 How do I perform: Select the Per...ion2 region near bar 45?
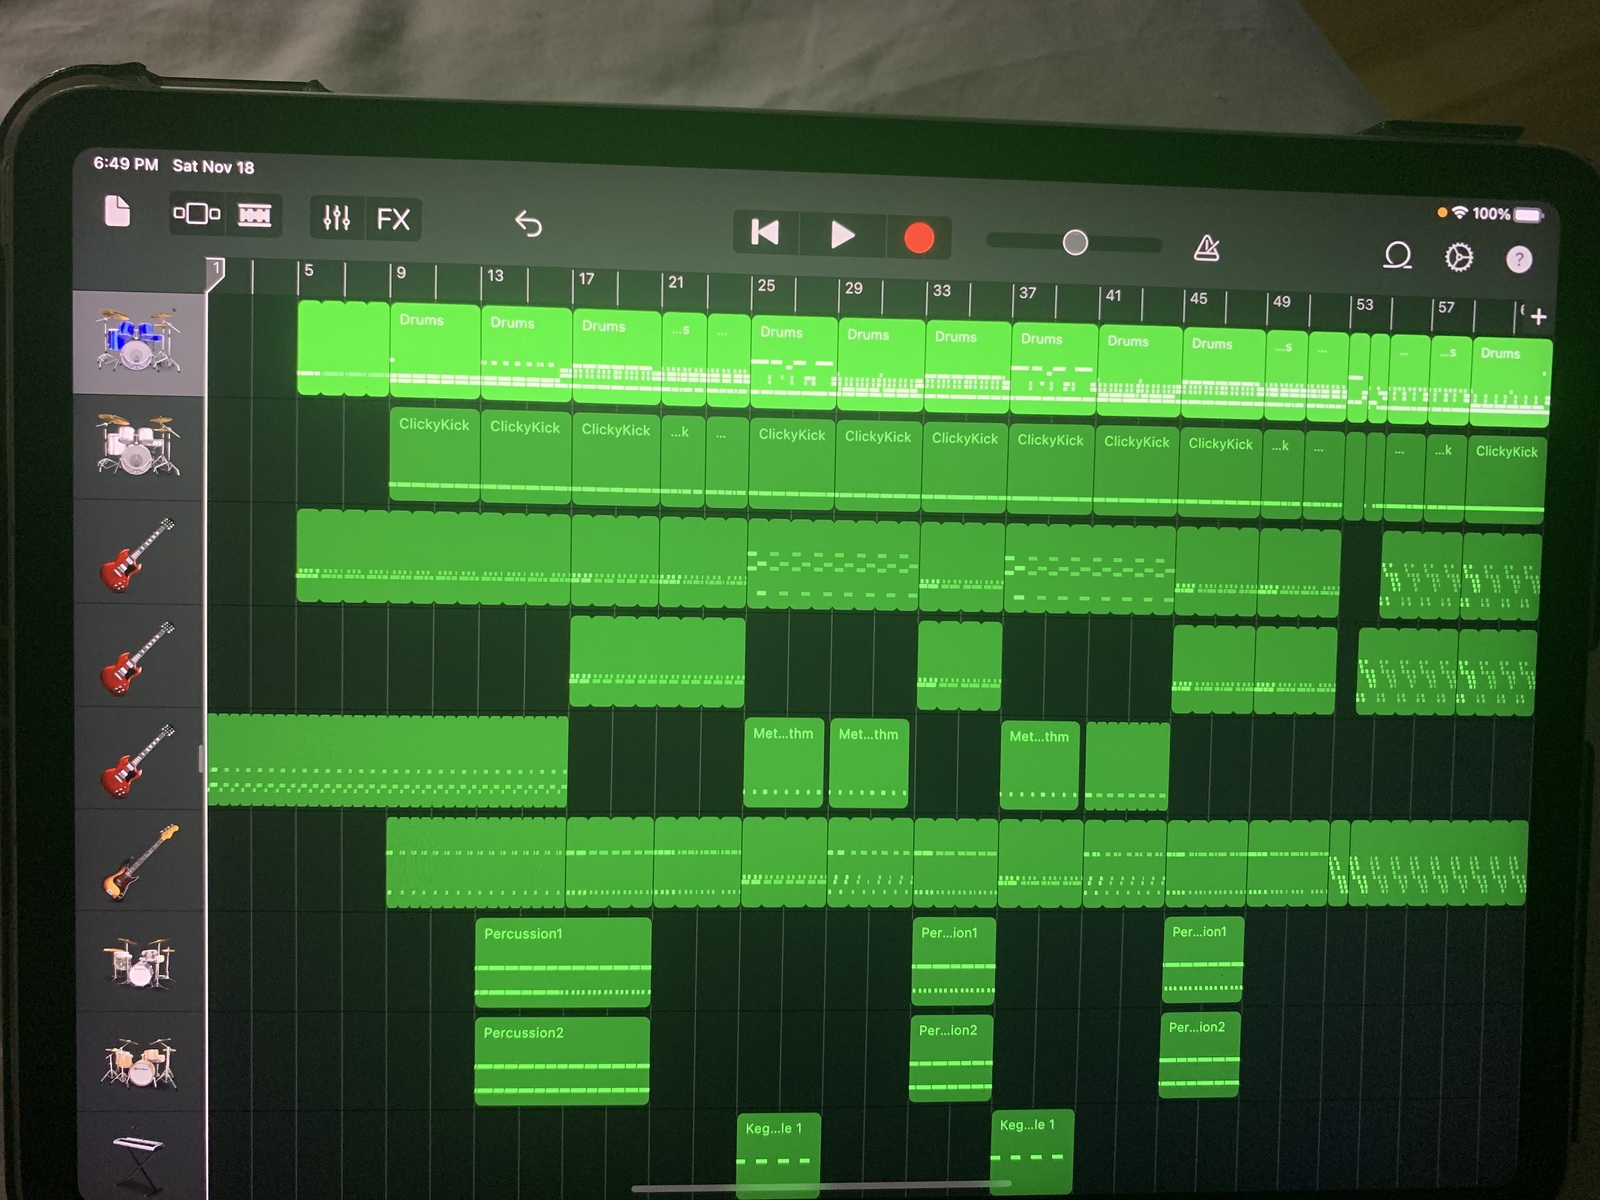[x=1199, y=1056]
